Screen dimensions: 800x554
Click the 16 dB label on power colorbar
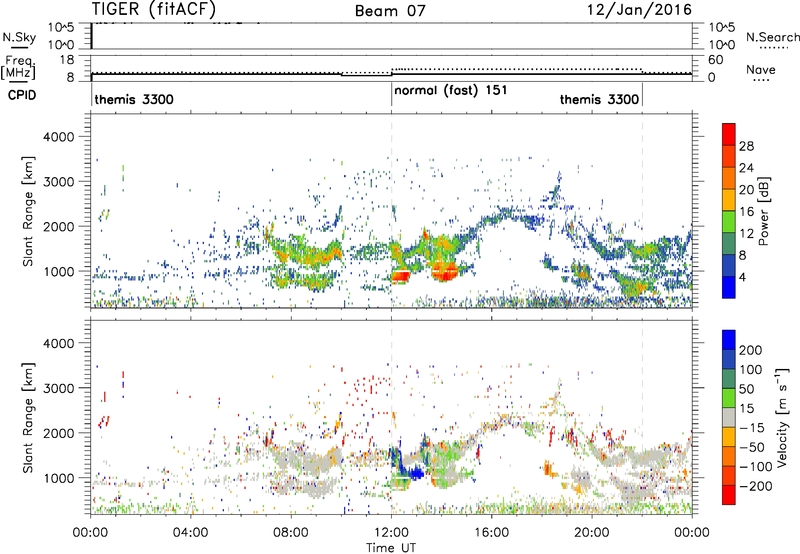(x=746, y=212)
